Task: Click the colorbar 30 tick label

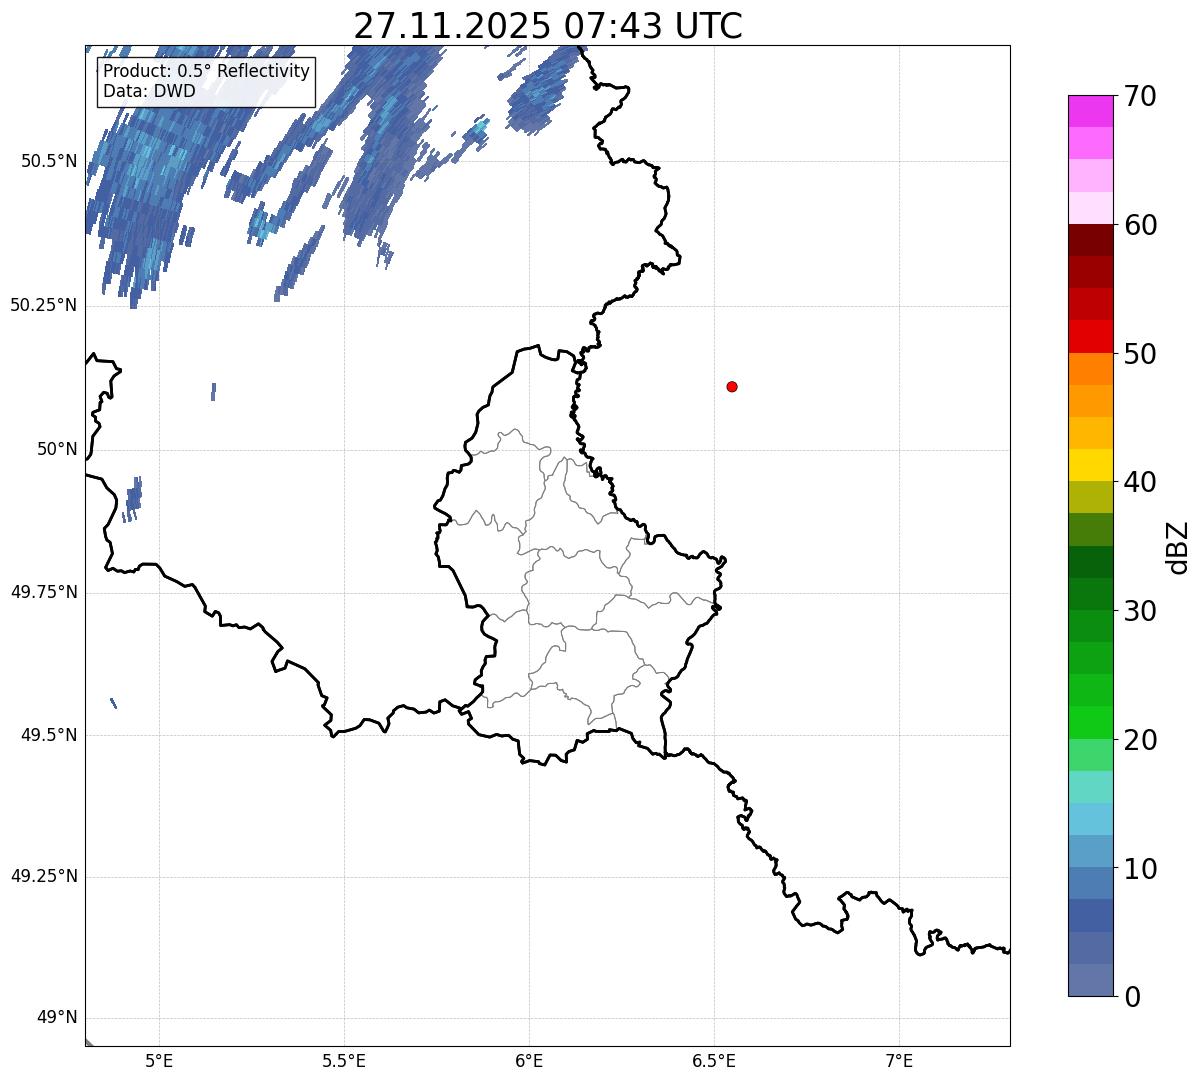Action: (1140, 611)
